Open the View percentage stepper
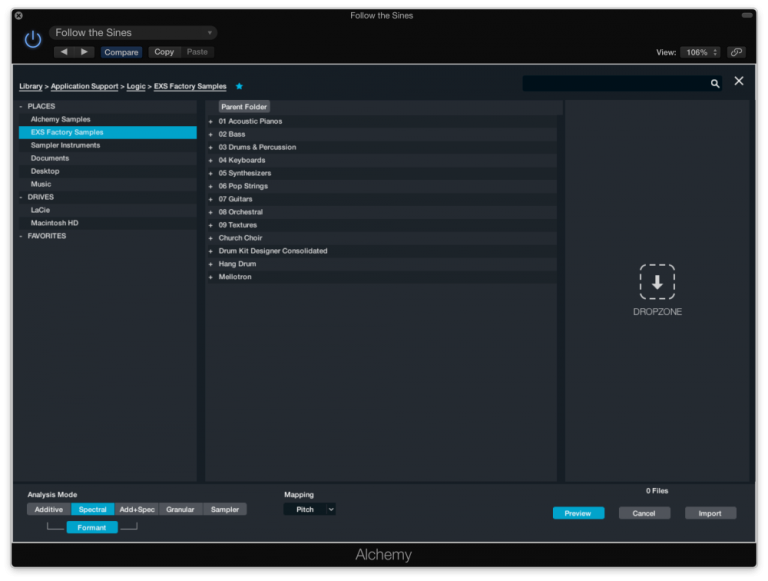This screenshot has height=581, width=768. 715,52
